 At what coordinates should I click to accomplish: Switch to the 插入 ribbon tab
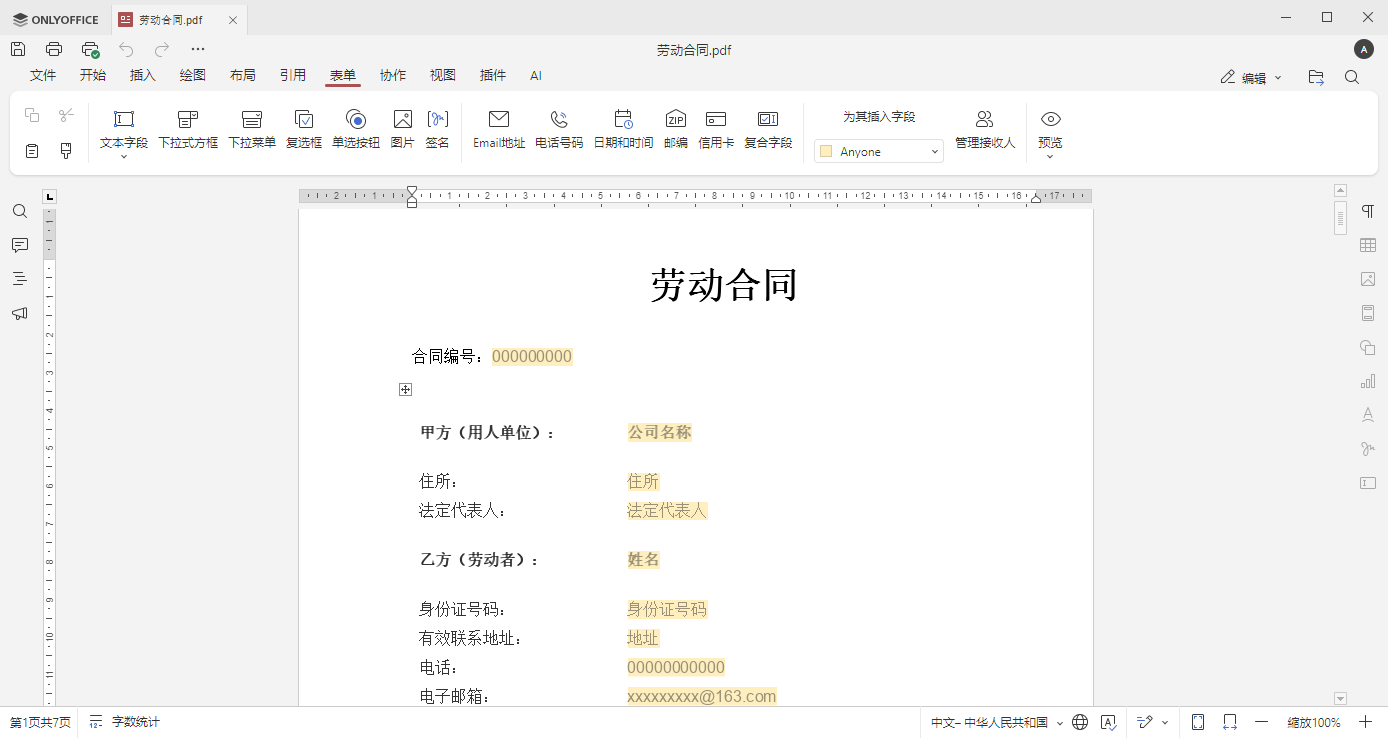tap(141, 75)
